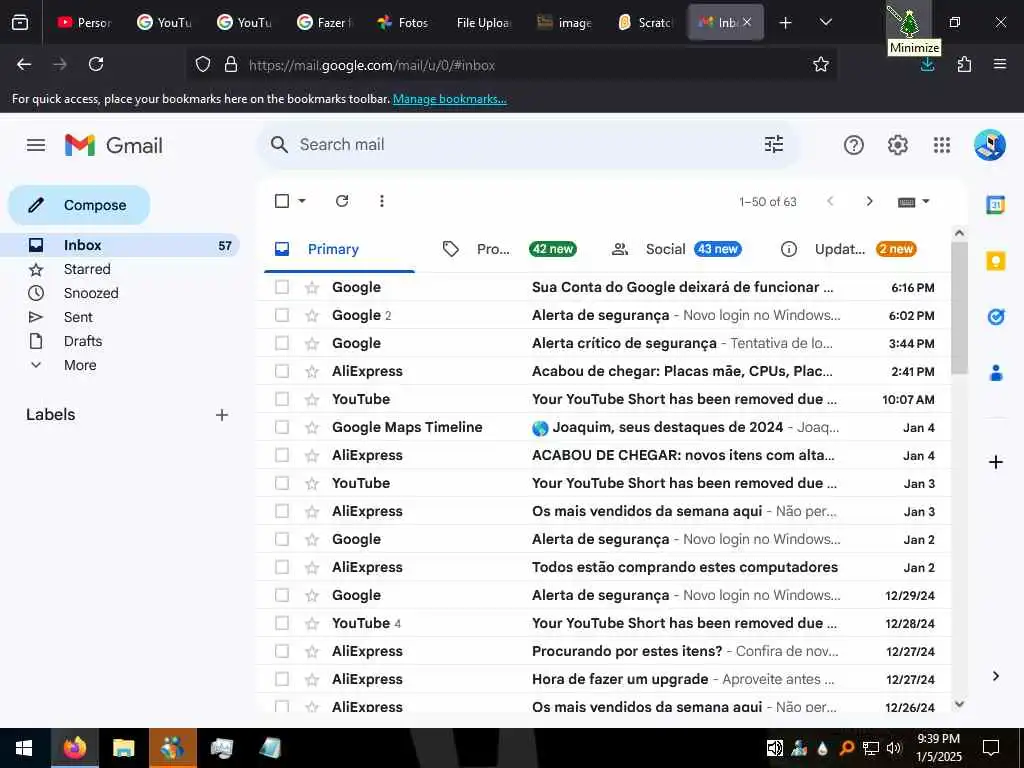The image size is (1024, 768).
Task: Get add-ons plus icon in side panel
Action: pos(996,462)
